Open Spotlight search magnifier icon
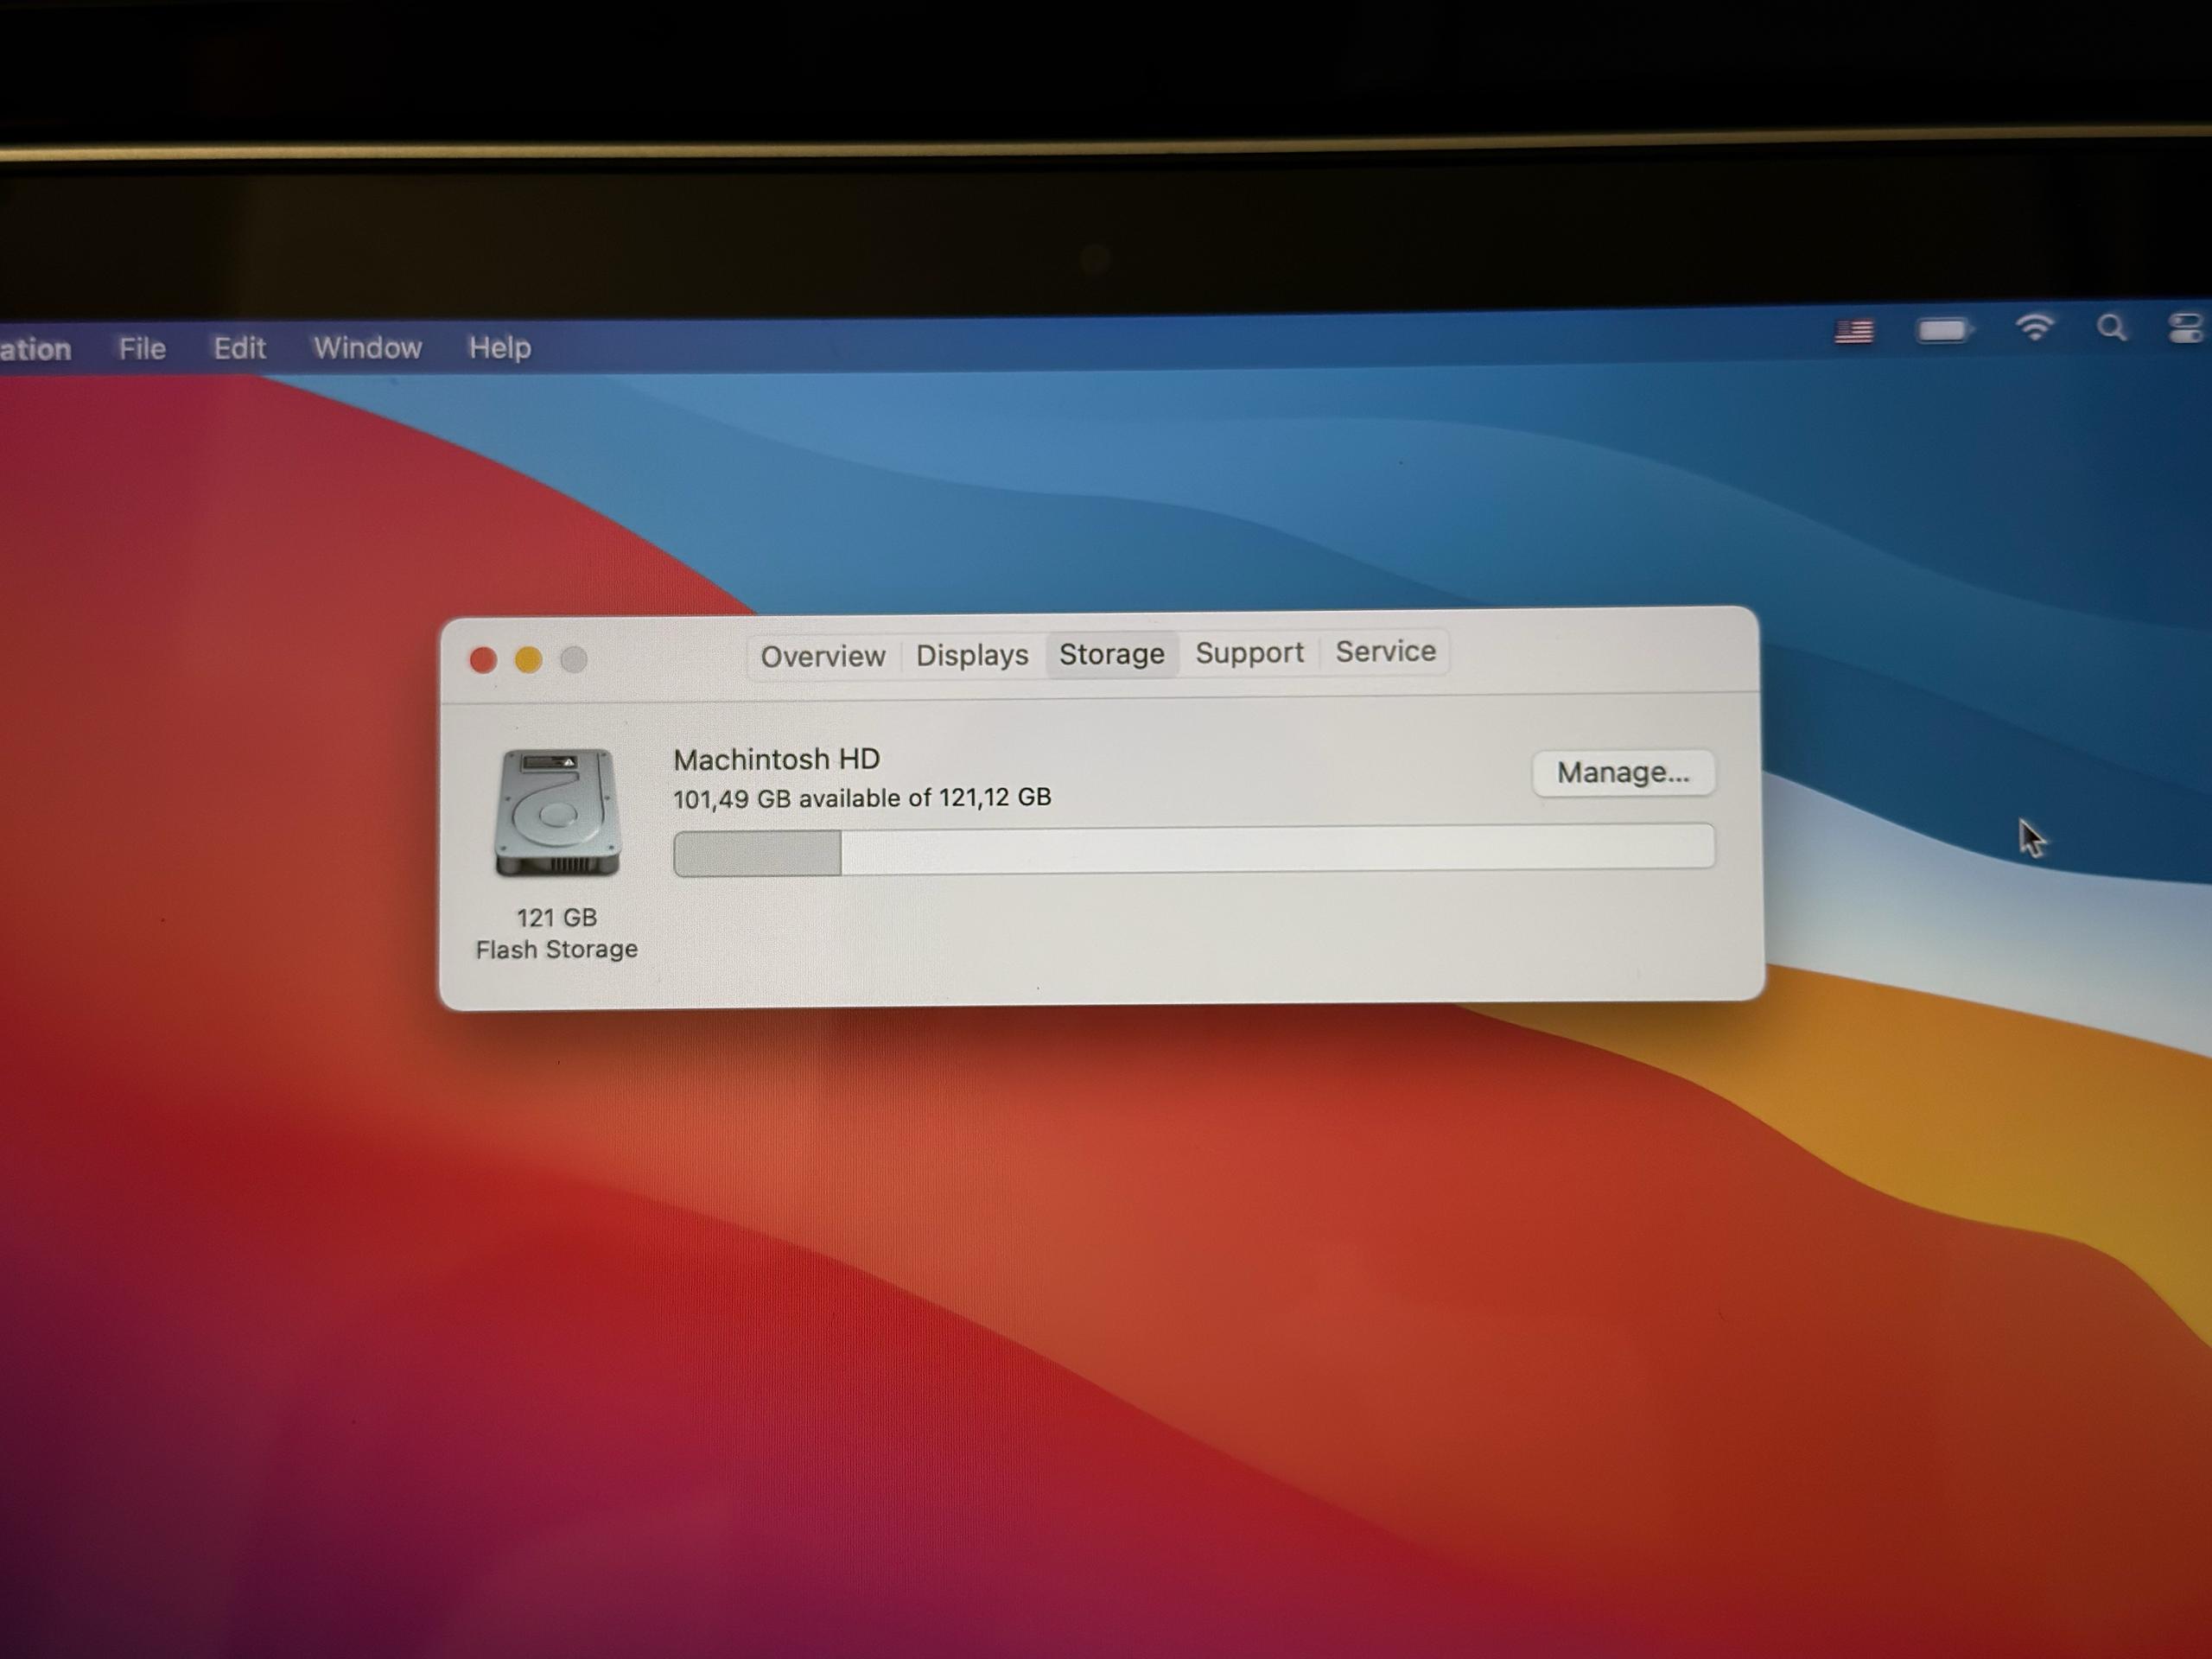This screenshot has width=2212, height=1659. [2111, 328]
